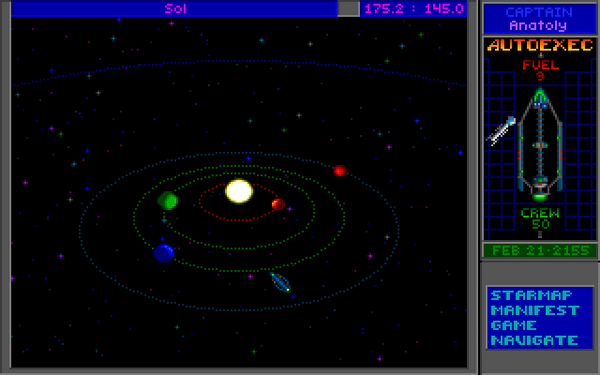Click the small red-orange planet near the Sun

click(278, 204)
